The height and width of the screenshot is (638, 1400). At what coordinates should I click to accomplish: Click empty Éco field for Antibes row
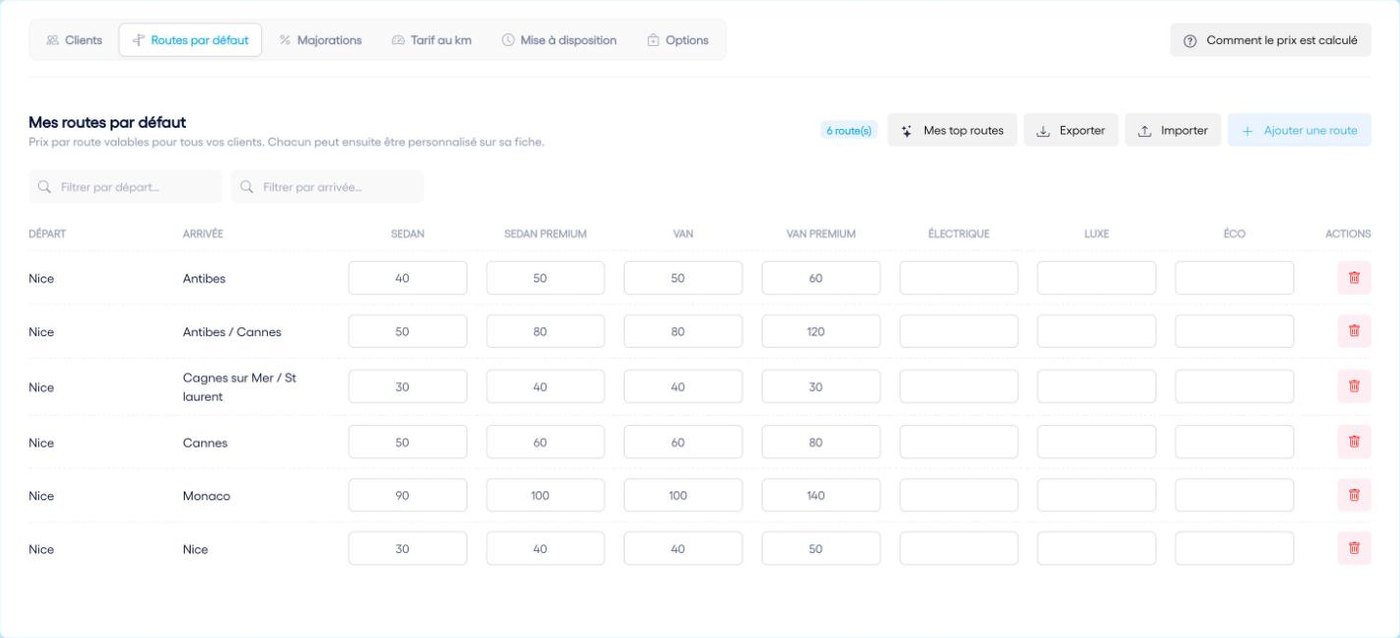(x=1234, y=278)
